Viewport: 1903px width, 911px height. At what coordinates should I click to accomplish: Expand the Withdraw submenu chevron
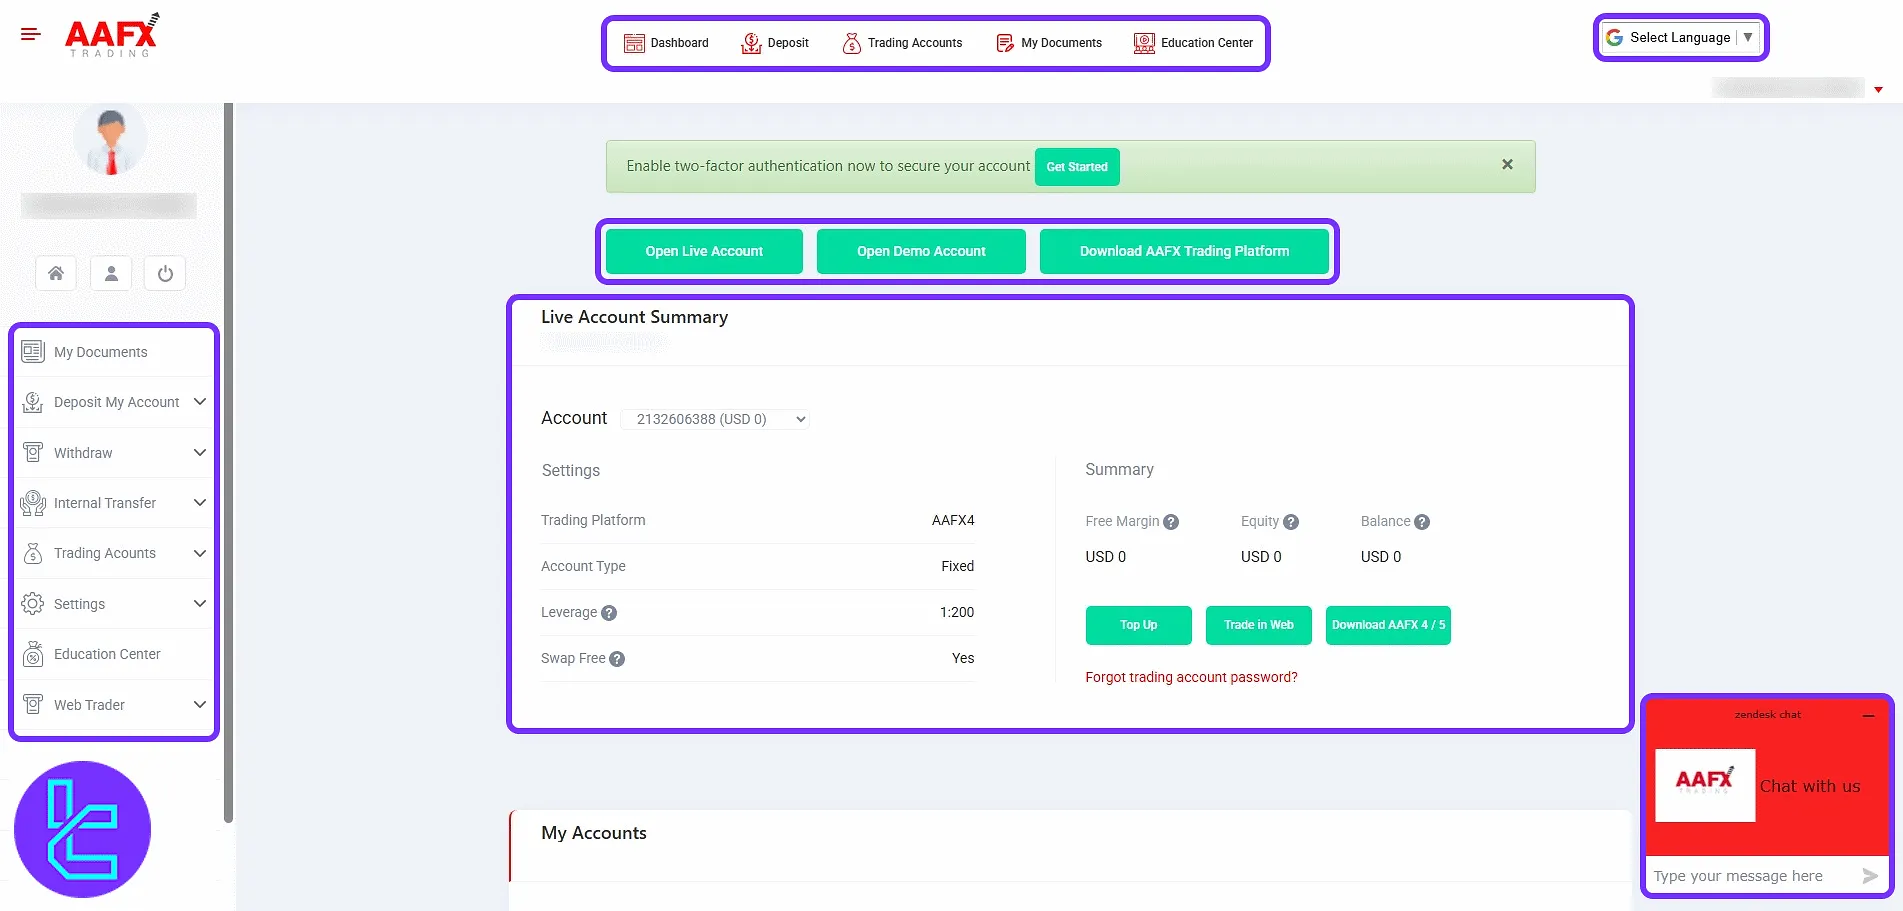(x=200, y=452)
